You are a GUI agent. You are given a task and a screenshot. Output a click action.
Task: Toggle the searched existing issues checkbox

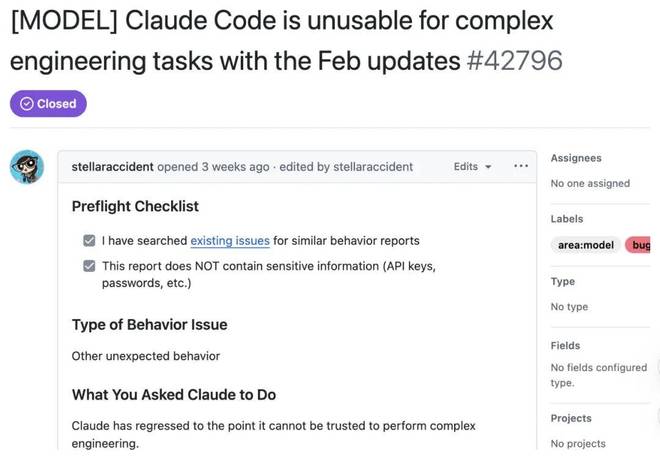pos(90,241)
